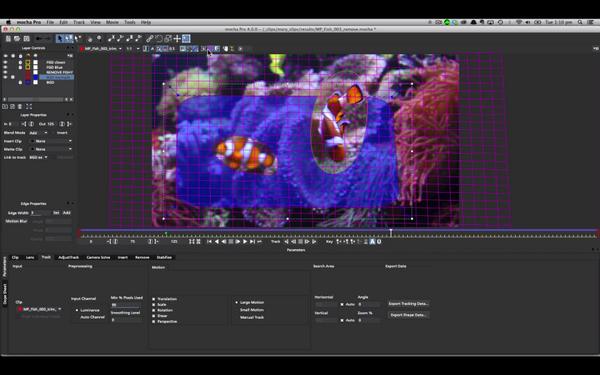This screenshot has height=375, width=600.
Task: Select the Attach Layer link tool
Action: pyautogui.click(x=150, y=39)
